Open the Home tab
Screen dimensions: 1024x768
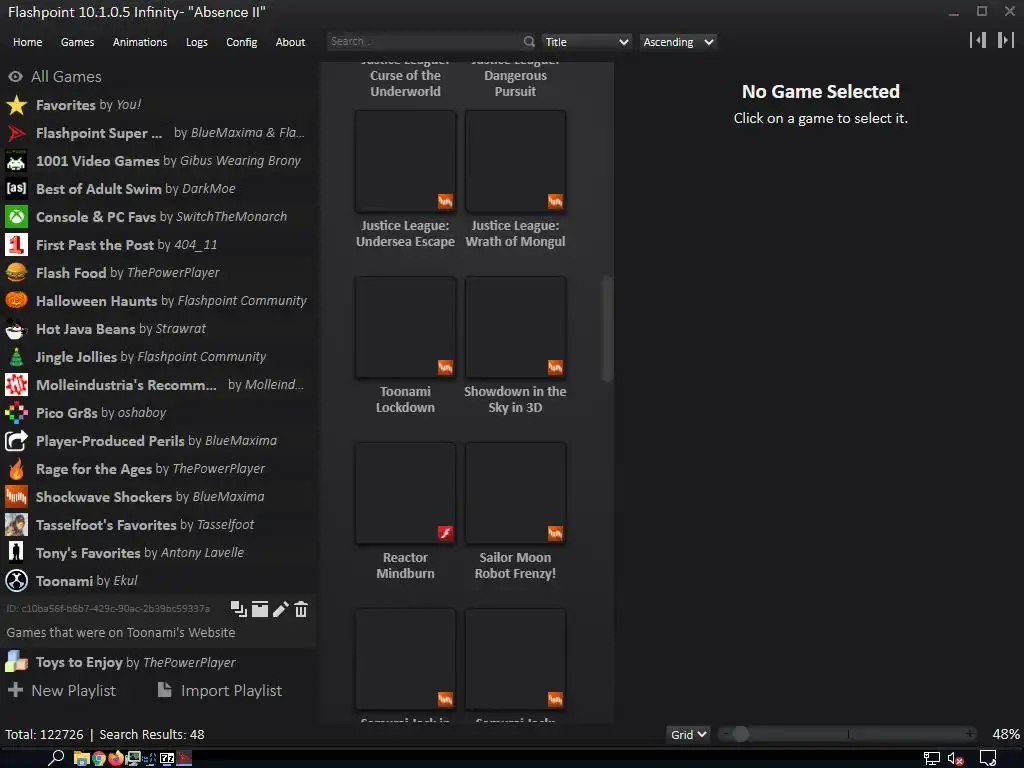tap(27, 42)
